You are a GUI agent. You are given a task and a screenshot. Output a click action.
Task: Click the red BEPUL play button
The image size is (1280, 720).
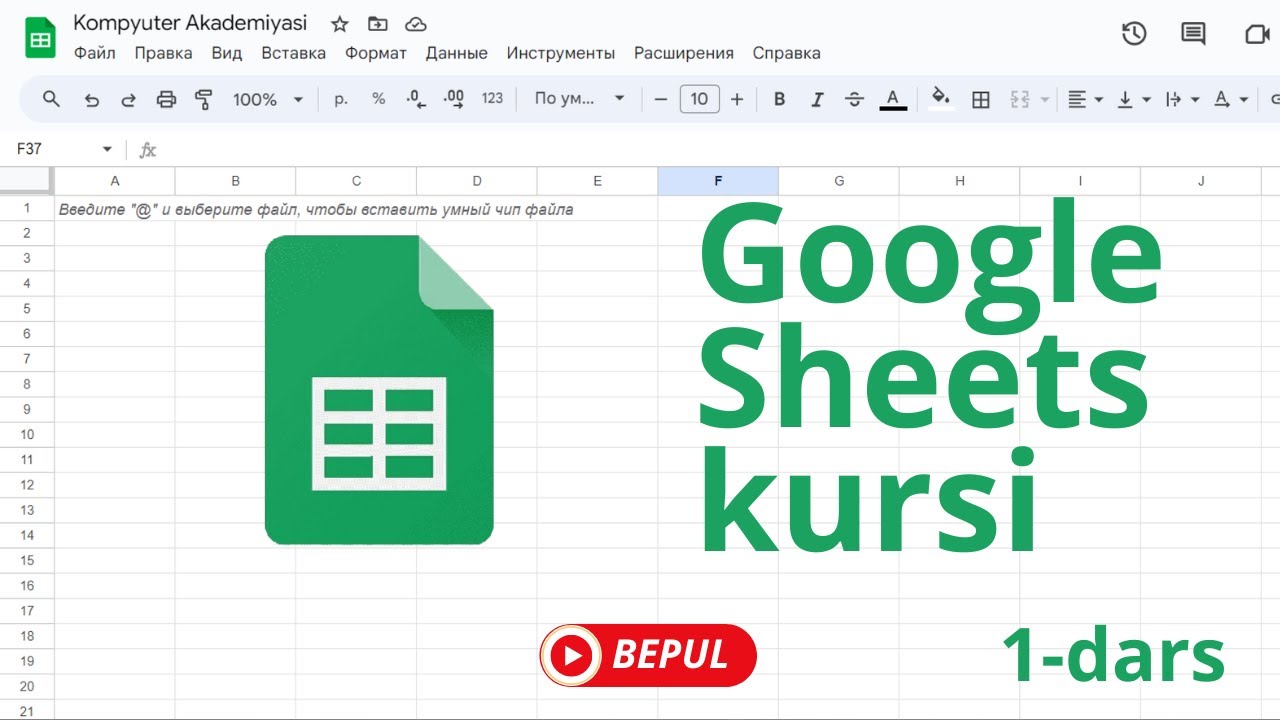point(648,655)
